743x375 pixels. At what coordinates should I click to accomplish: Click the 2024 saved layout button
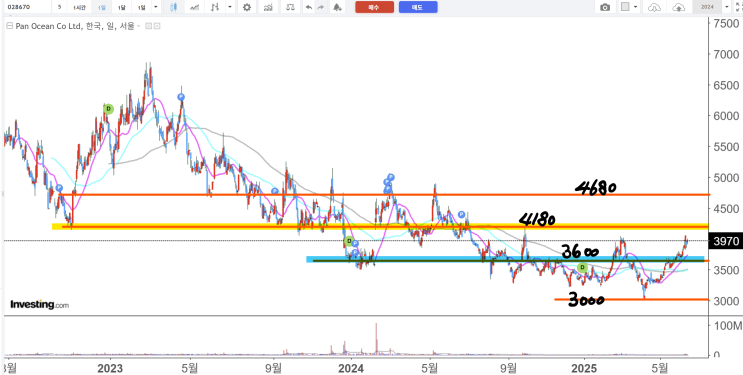tap(707, 7)
